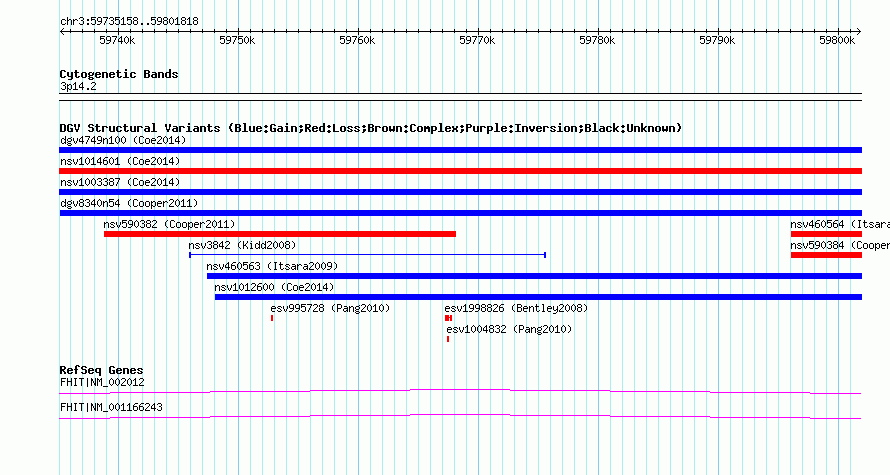Screen dimensions: 890x475
Task: Click the nsv590384 (Cooper label
Action: (840, 245)
